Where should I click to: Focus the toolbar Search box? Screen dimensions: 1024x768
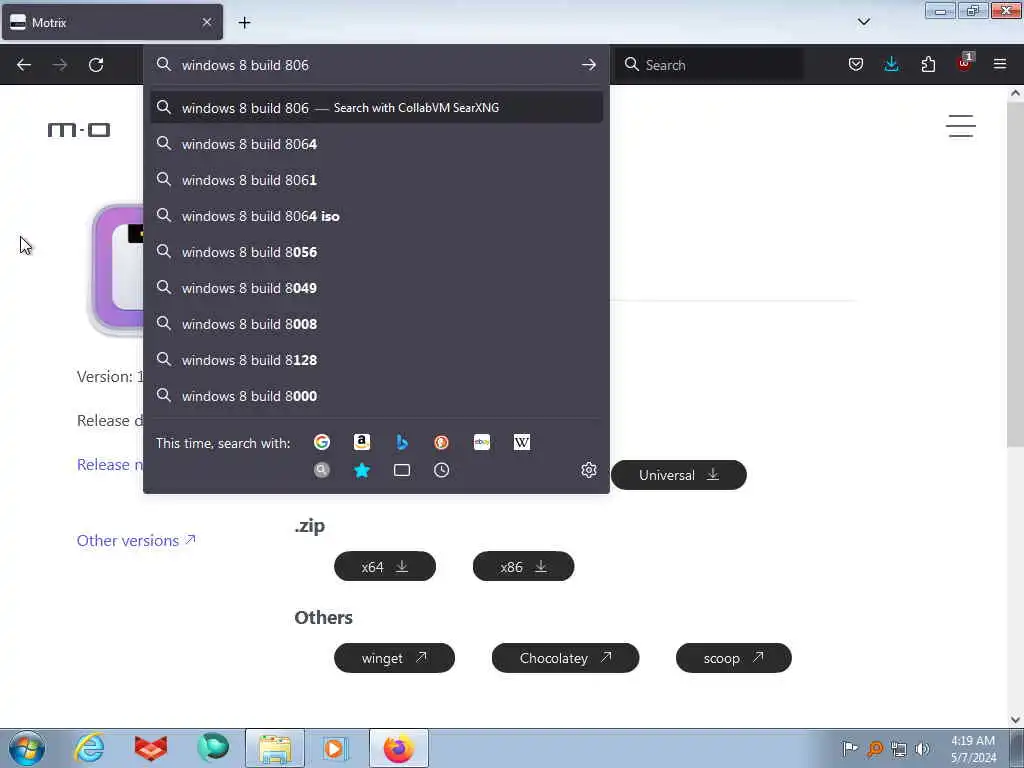click(x=709, y=65)
